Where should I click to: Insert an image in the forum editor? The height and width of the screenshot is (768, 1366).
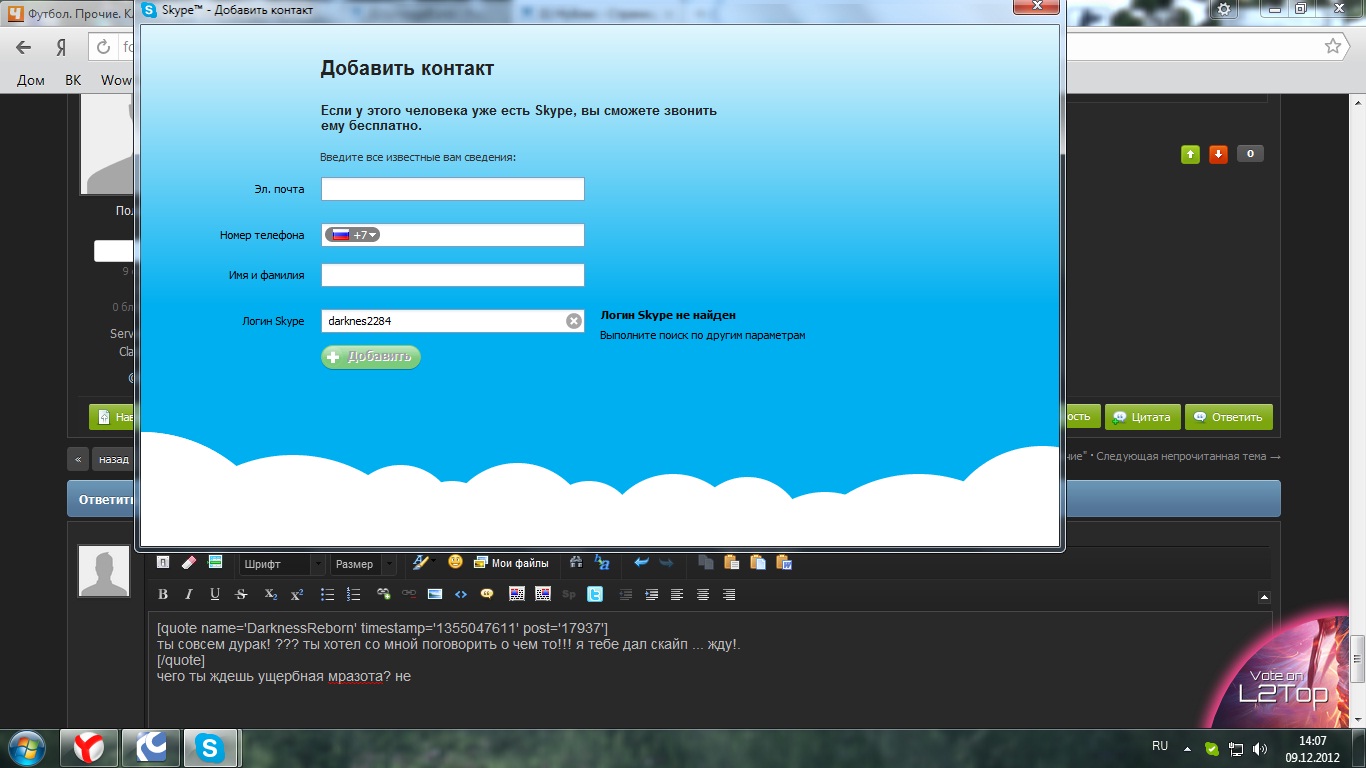coord(435,594)
